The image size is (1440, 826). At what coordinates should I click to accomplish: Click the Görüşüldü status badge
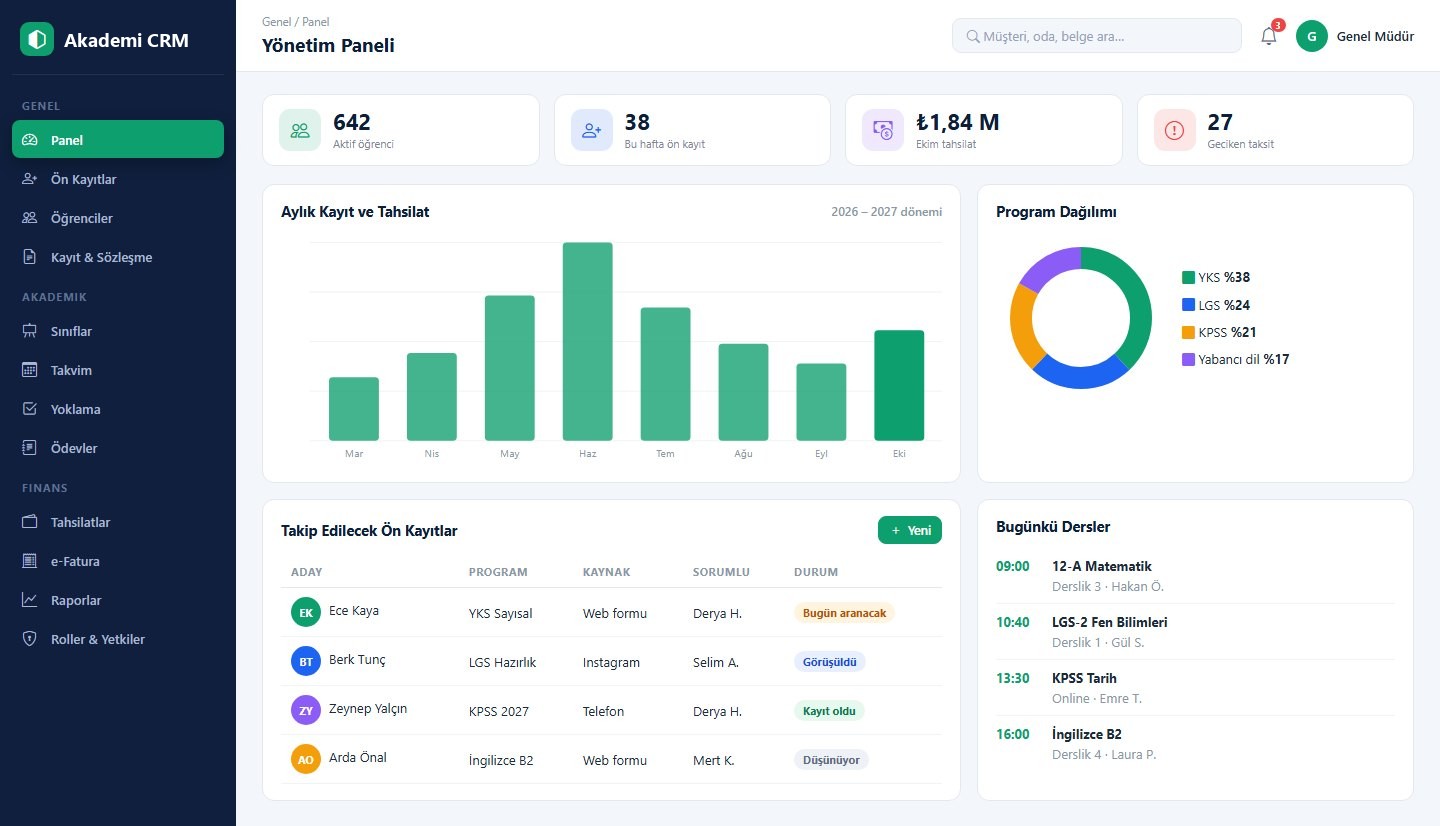[x=830, y=662]
